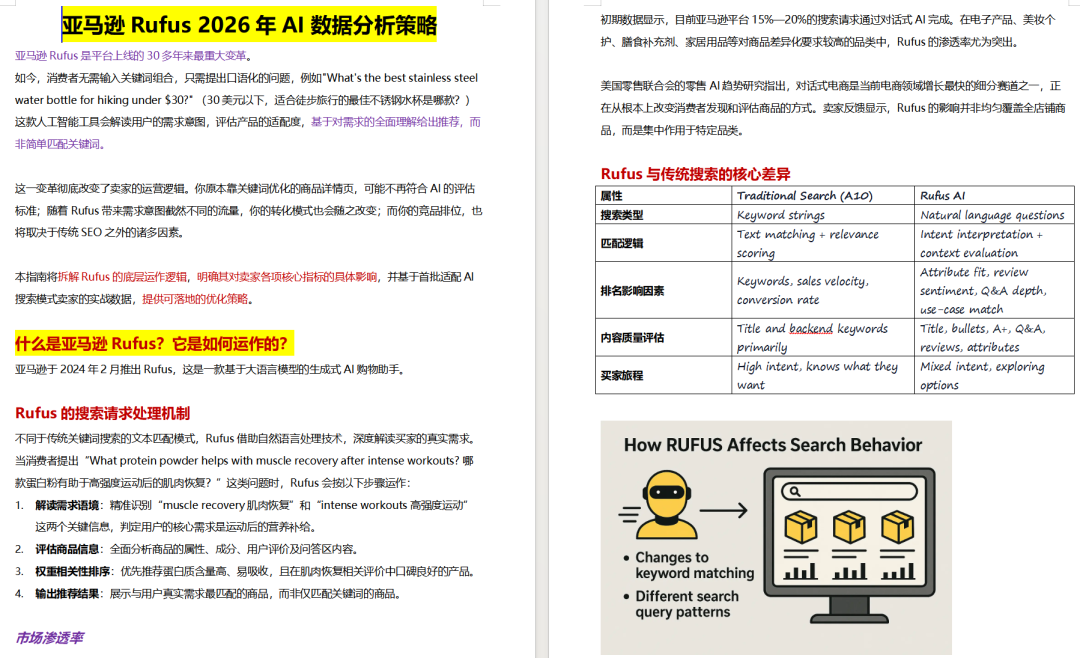Click the leftmost product box icon on monitor
This screenshot has height=658, width=1080.
[801, 527]
